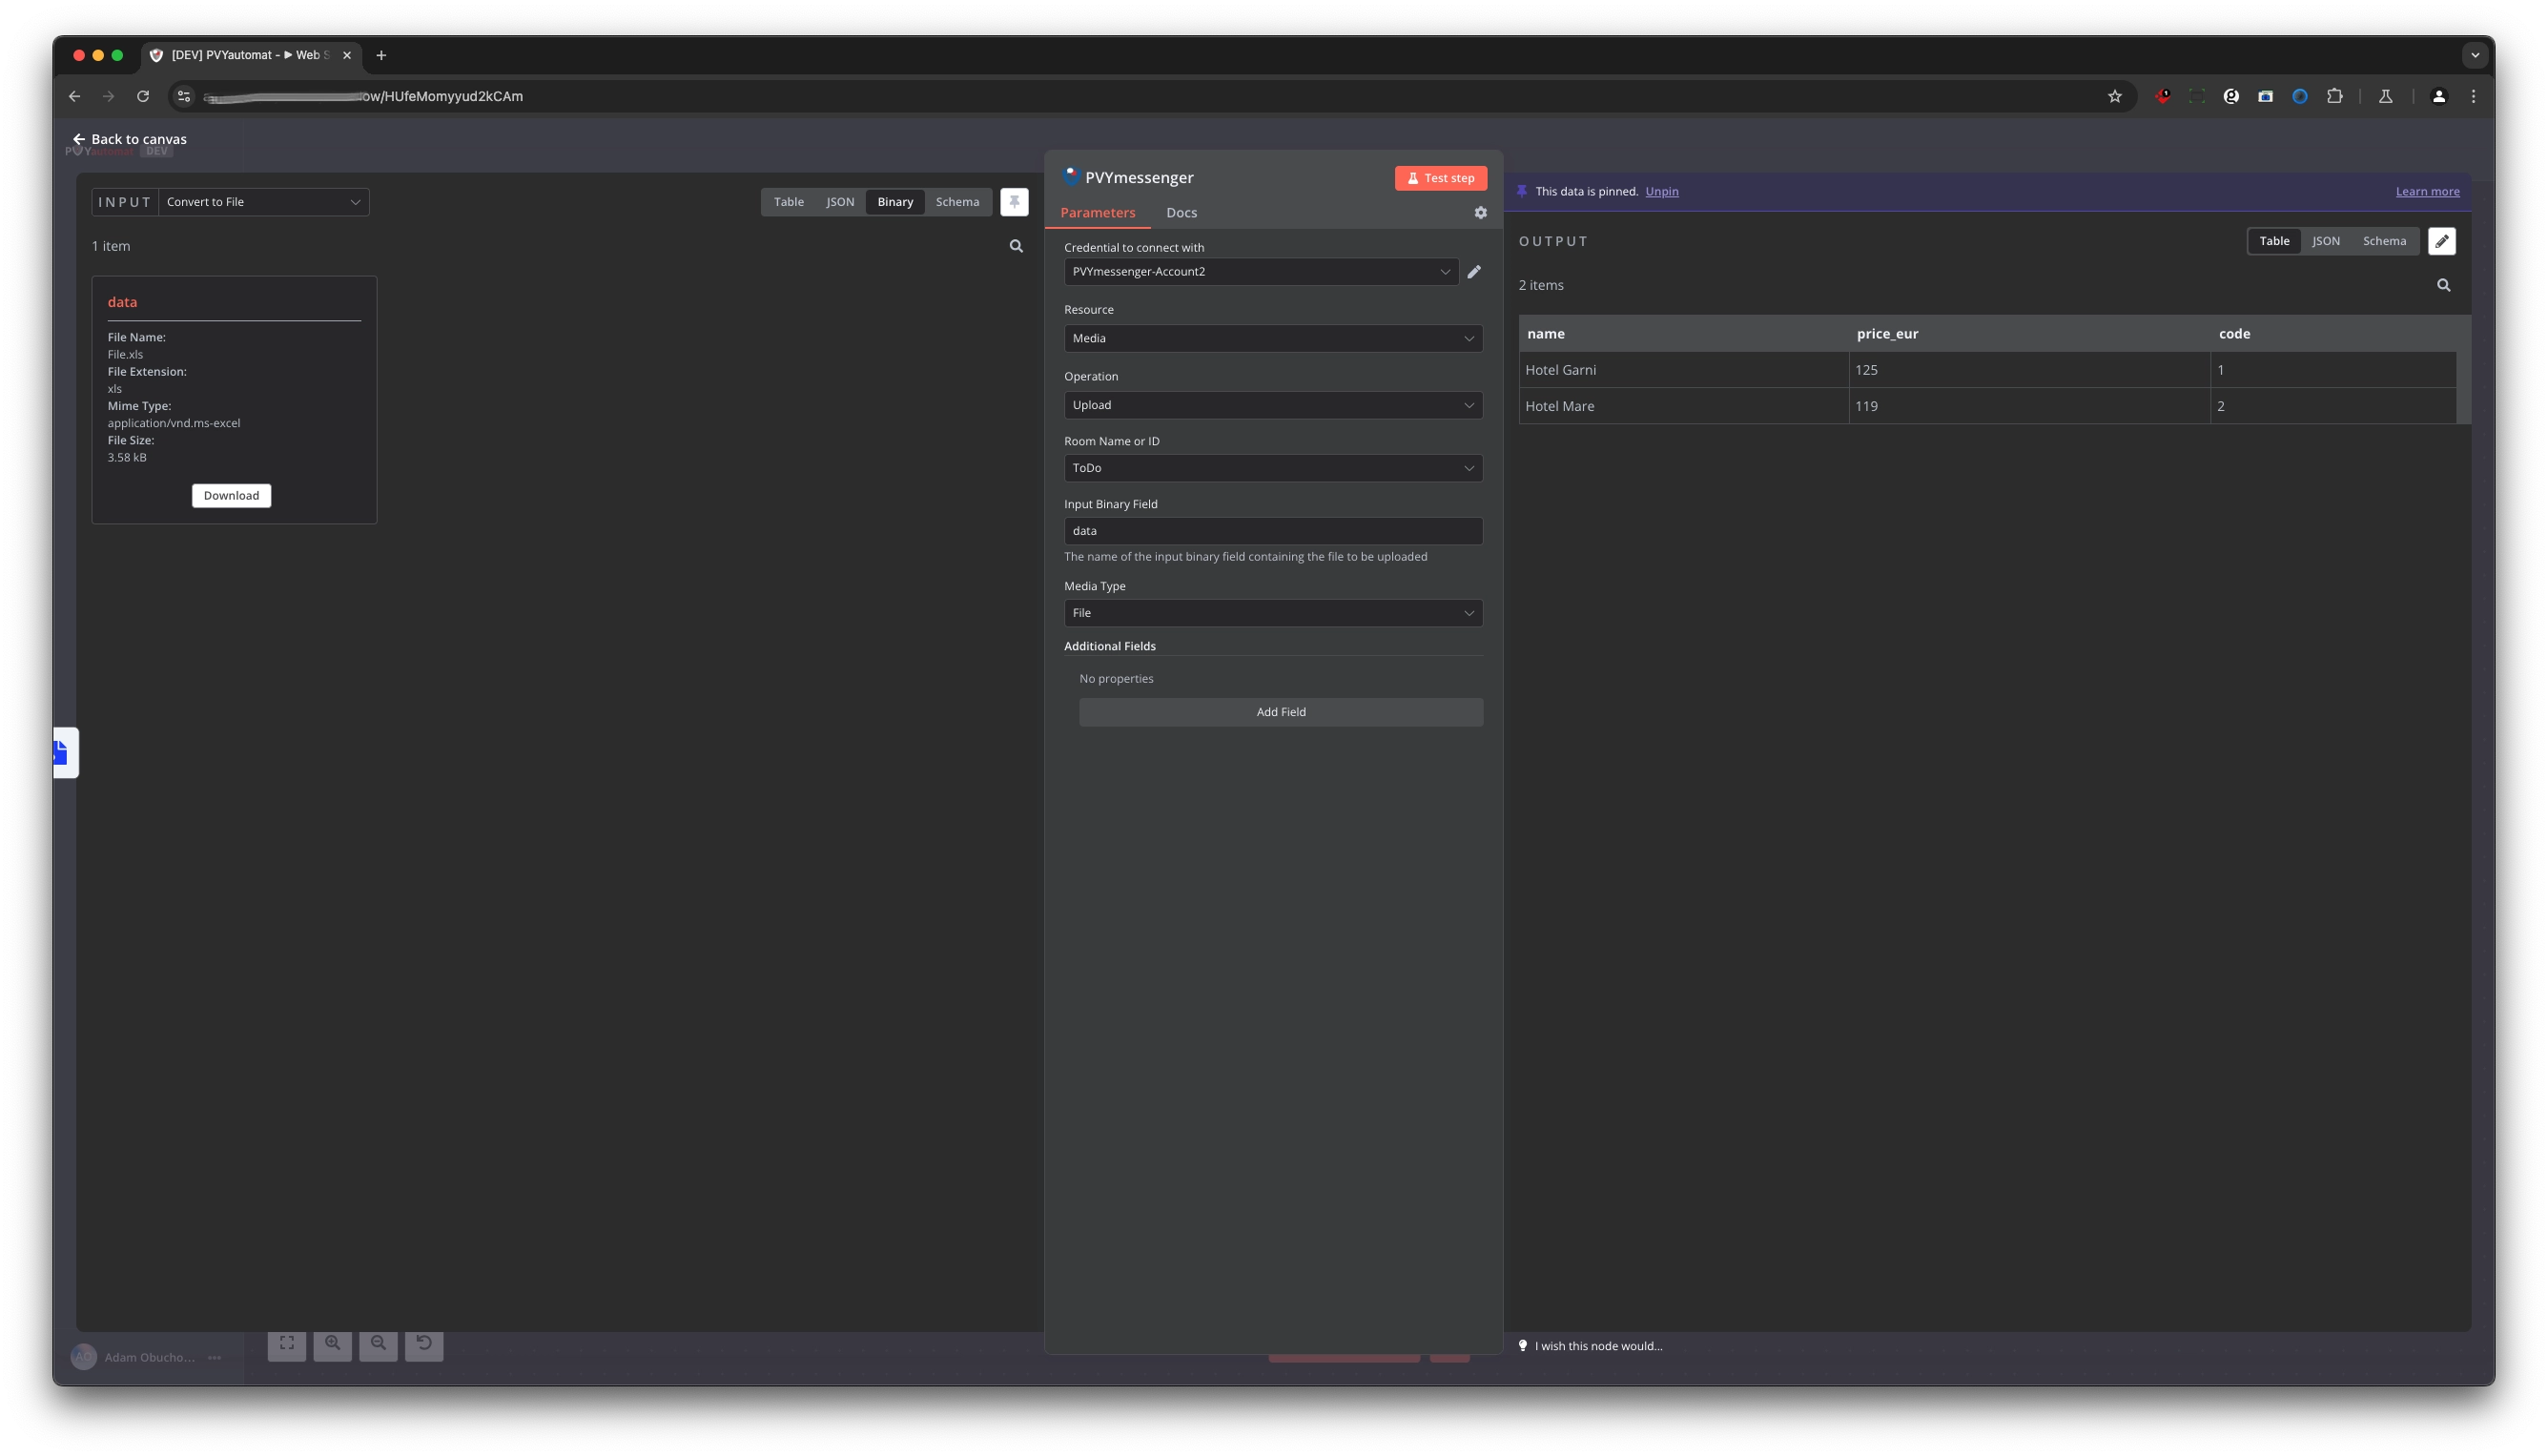Click the Add Field button
The width and height of the screenshot is (2548, 1456).
[x=1281, y=712]
